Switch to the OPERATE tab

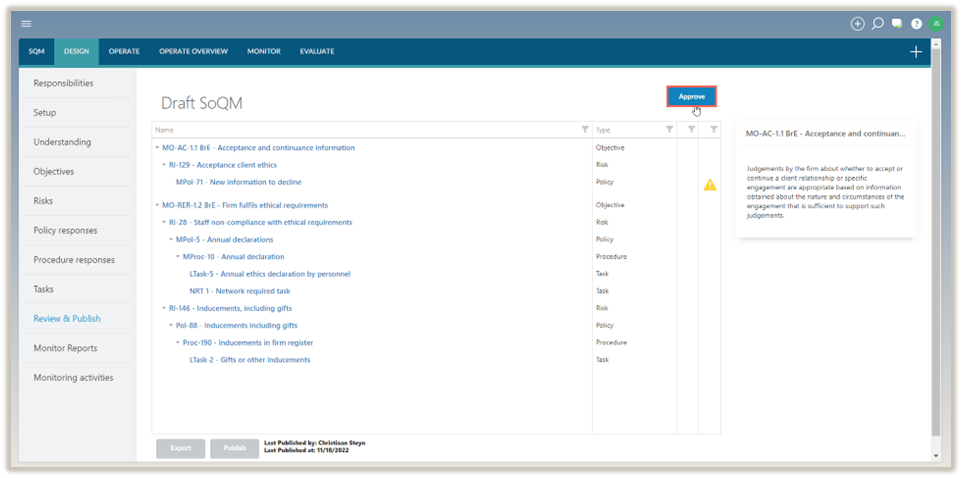click(124, 51)
